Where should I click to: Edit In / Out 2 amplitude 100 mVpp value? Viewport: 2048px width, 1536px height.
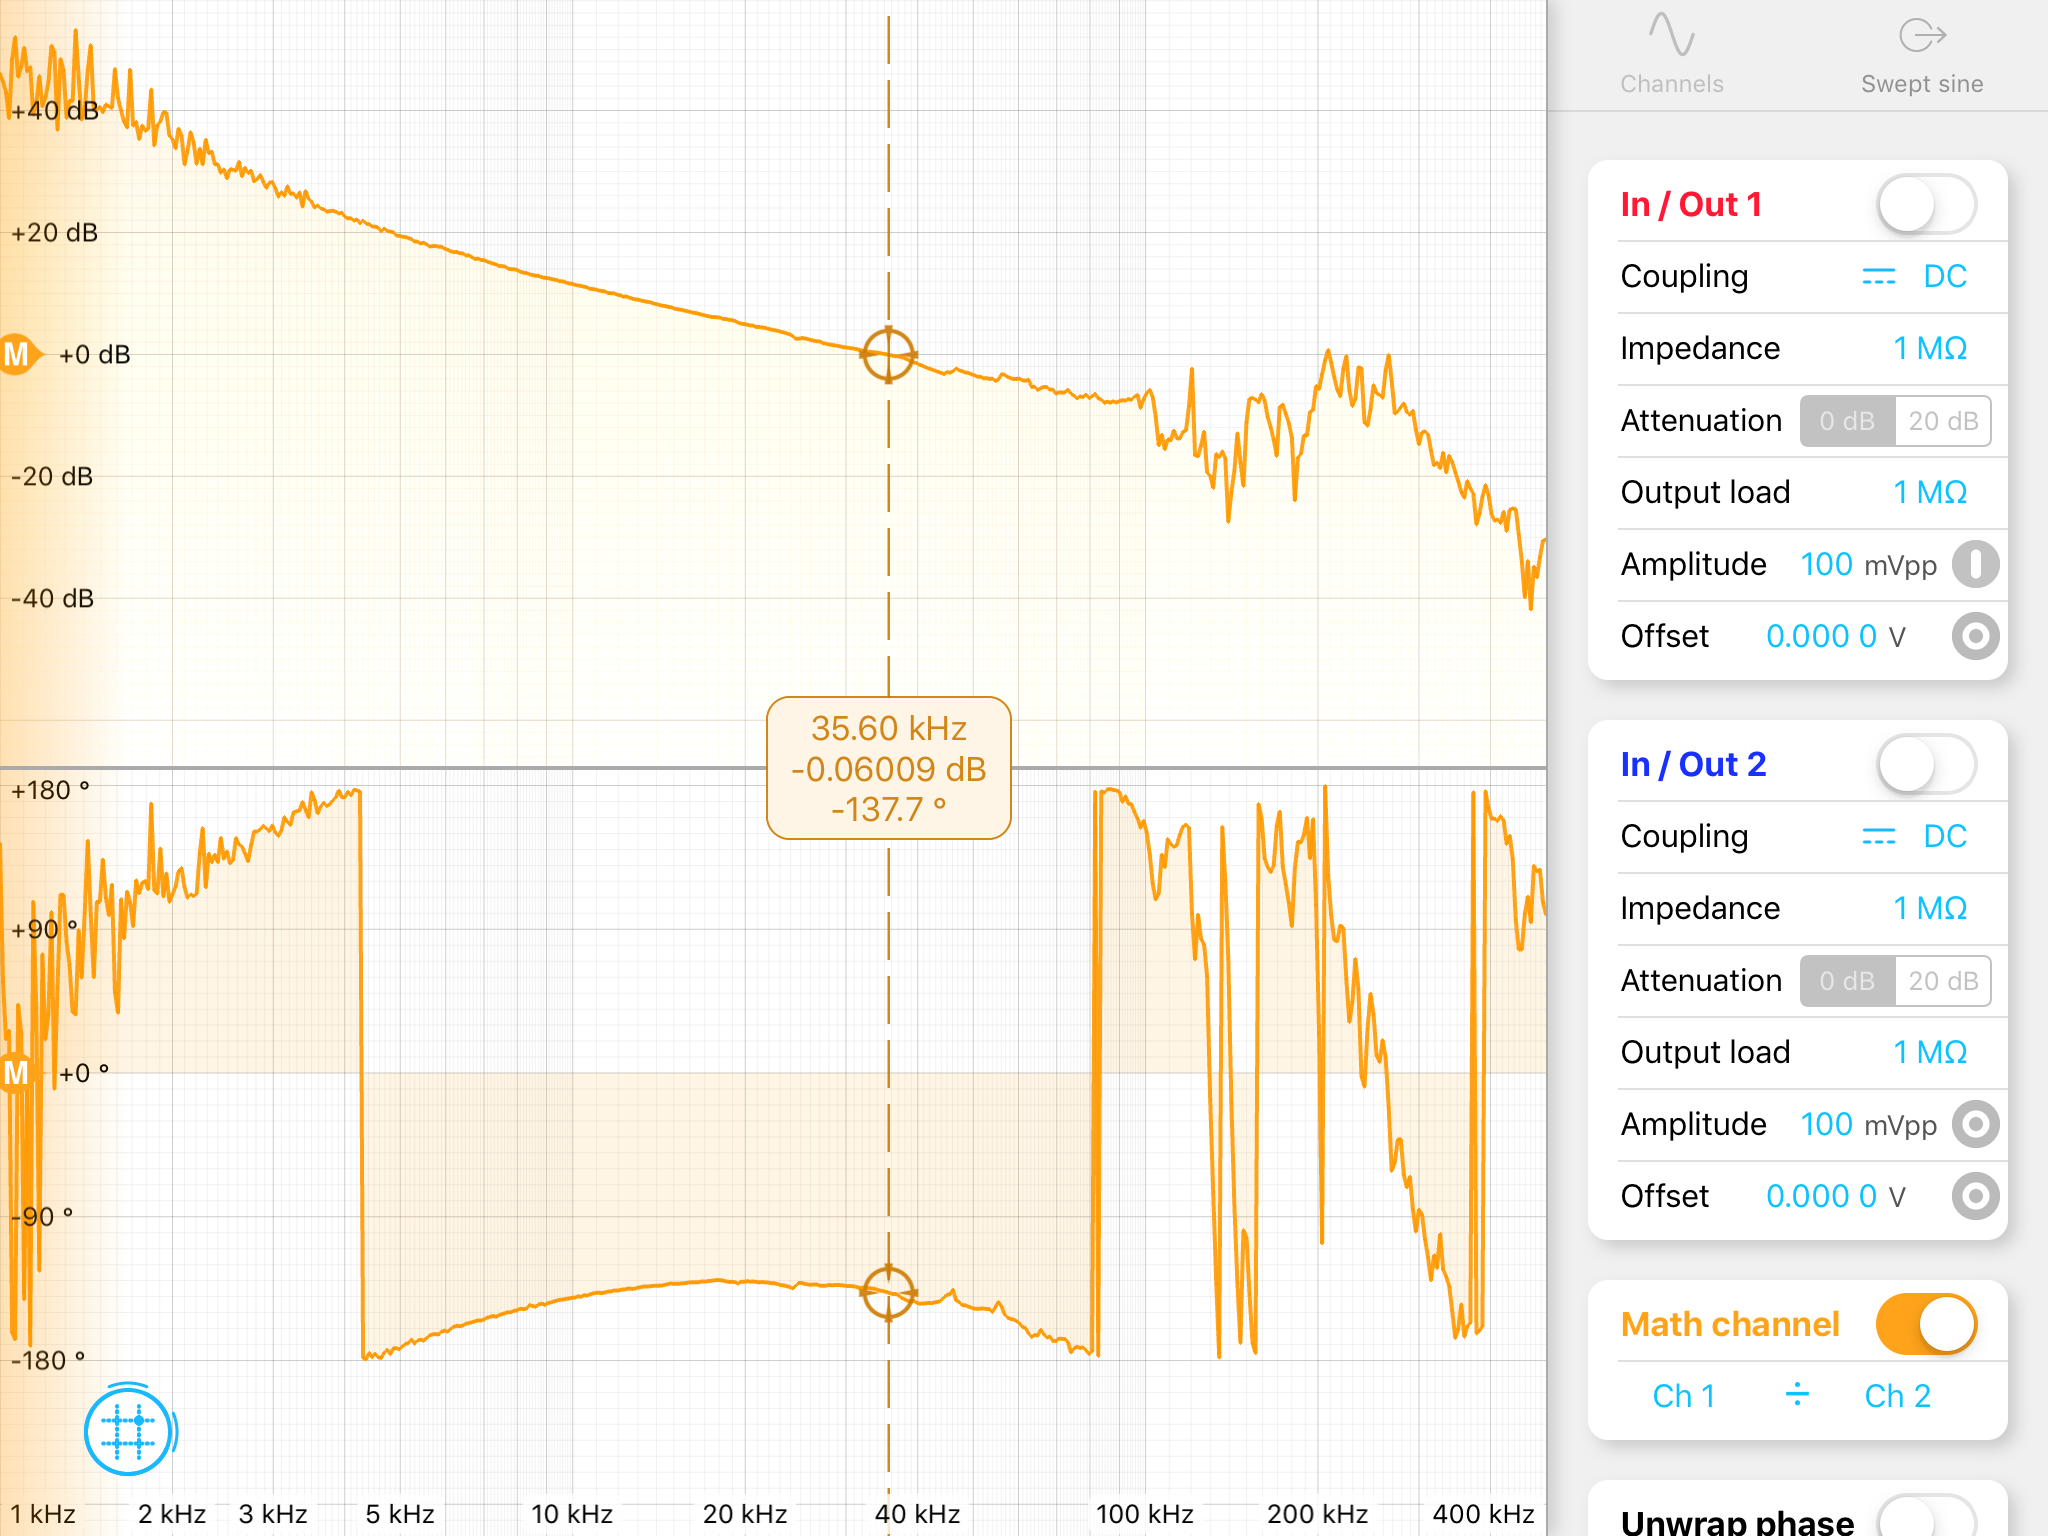coord(1868,1124)
